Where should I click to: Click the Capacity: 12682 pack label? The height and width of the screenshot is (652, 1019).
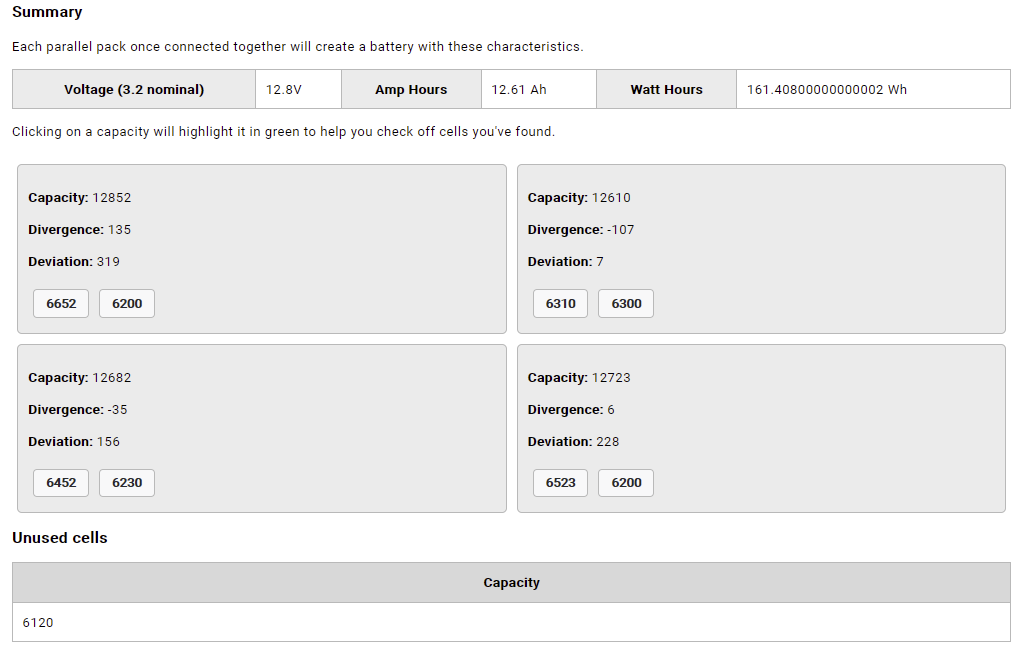click(80, 378)
